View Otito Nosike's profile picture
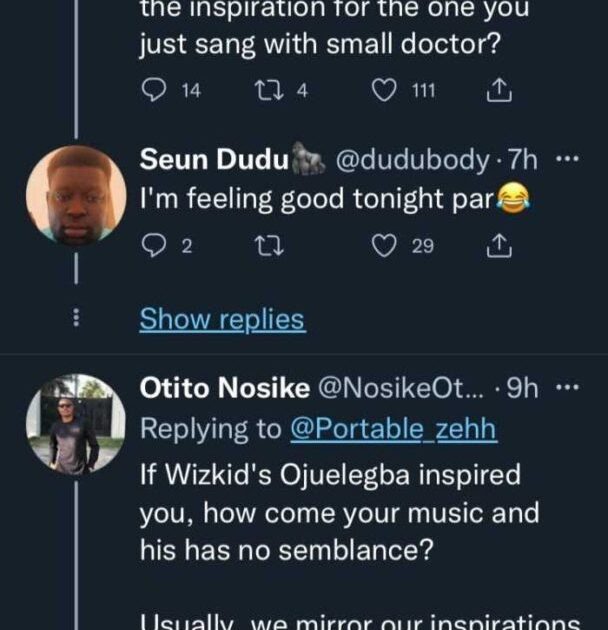Screen dimensions: 608x630 [x=76, y=424]
